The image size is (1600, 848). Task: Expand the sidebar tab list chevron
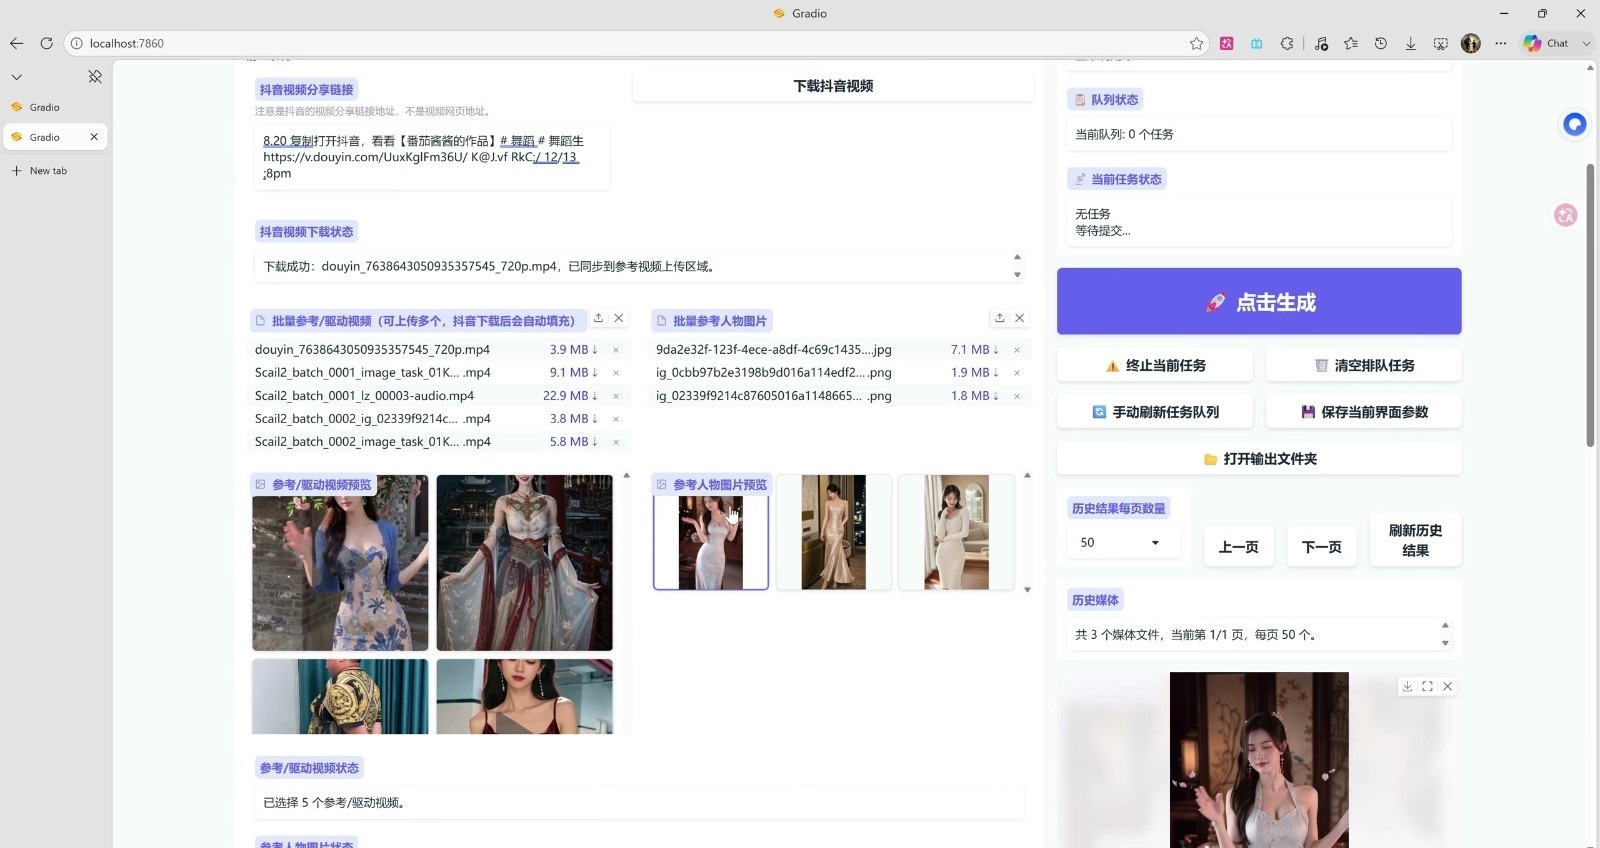click(x=16, y=77)
